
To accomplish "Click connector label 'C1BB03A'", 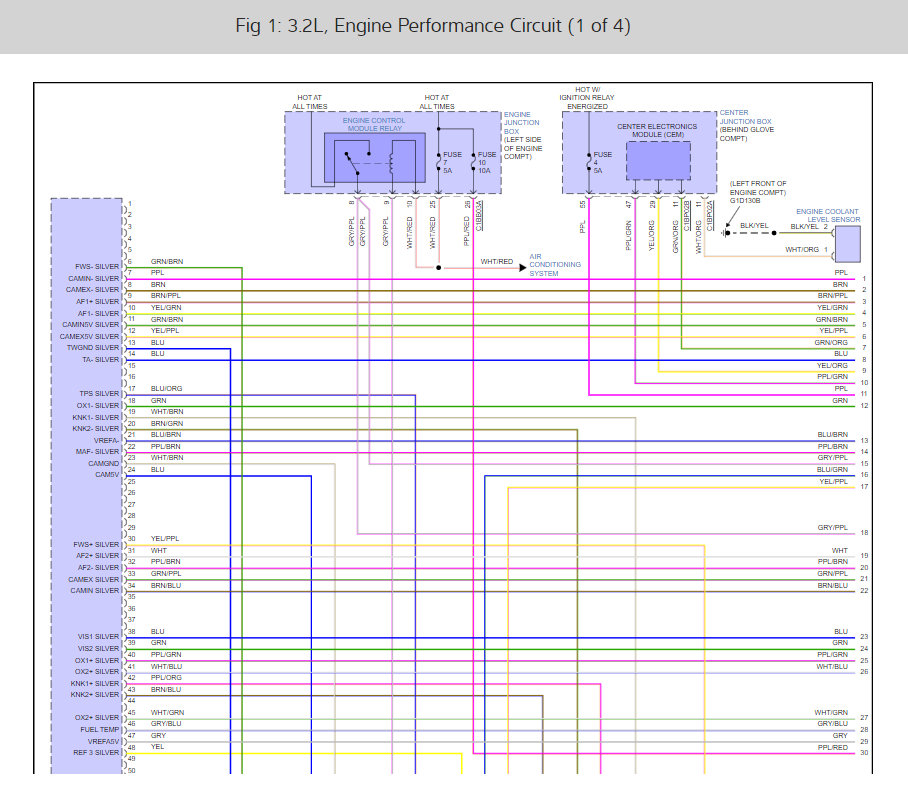I will click(479, 216).
